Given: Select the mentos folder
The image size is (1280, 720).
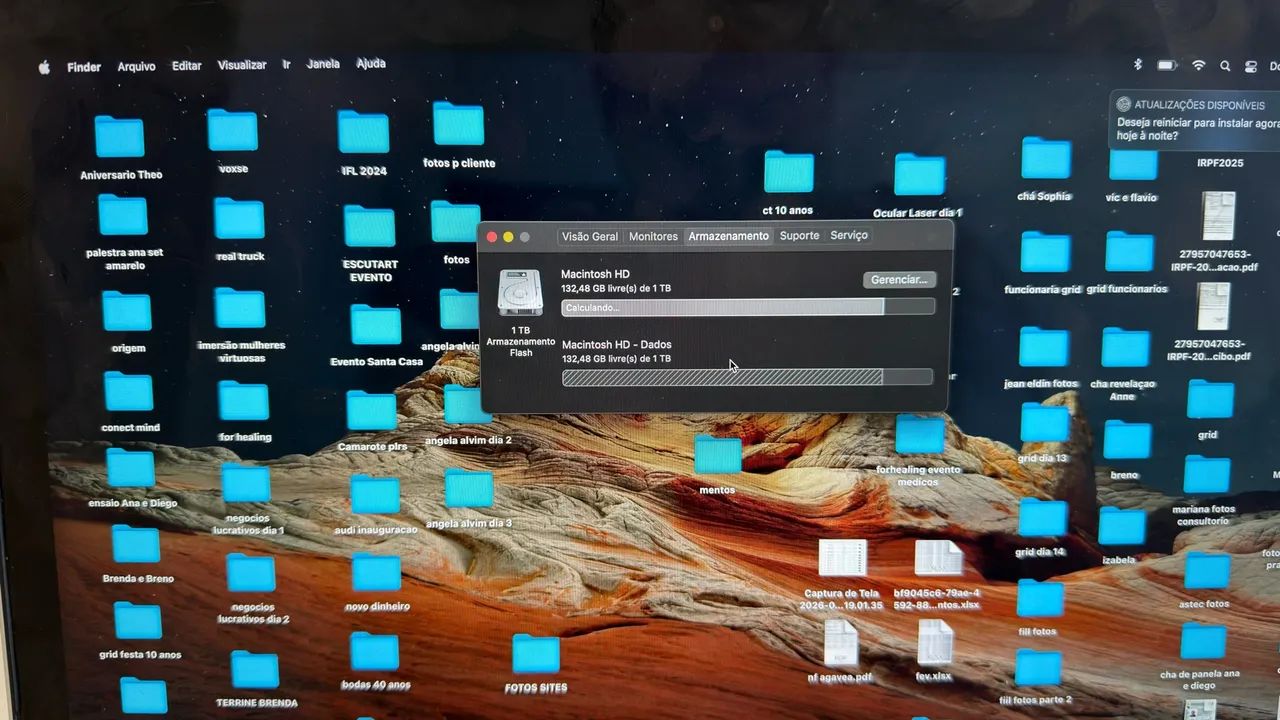Looking at the screenshot, I should click(x=718, y=455).
